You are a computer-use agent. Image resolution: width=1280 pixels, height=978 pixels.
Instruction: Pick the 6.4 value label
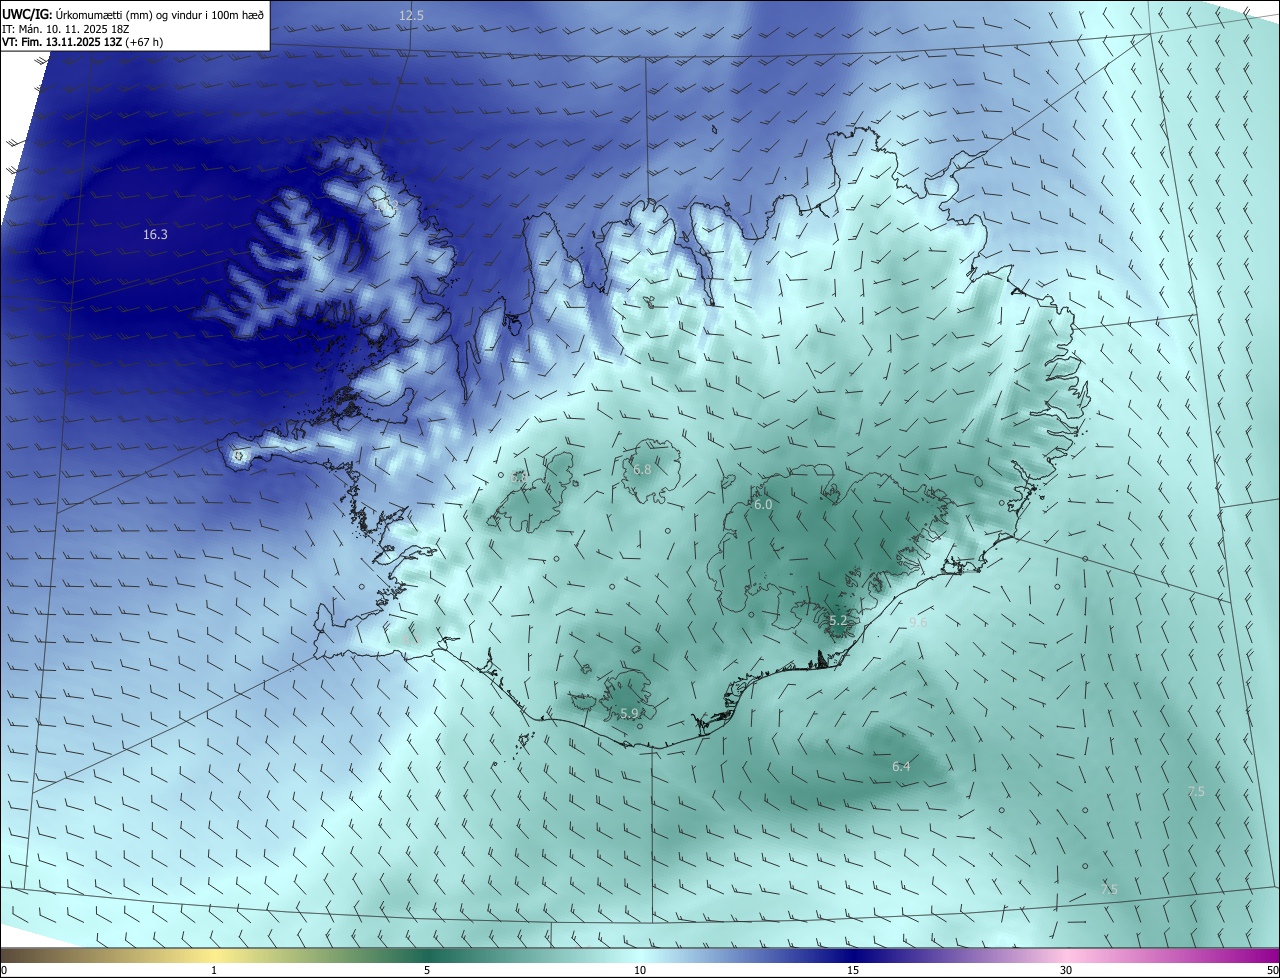point(901,766)
